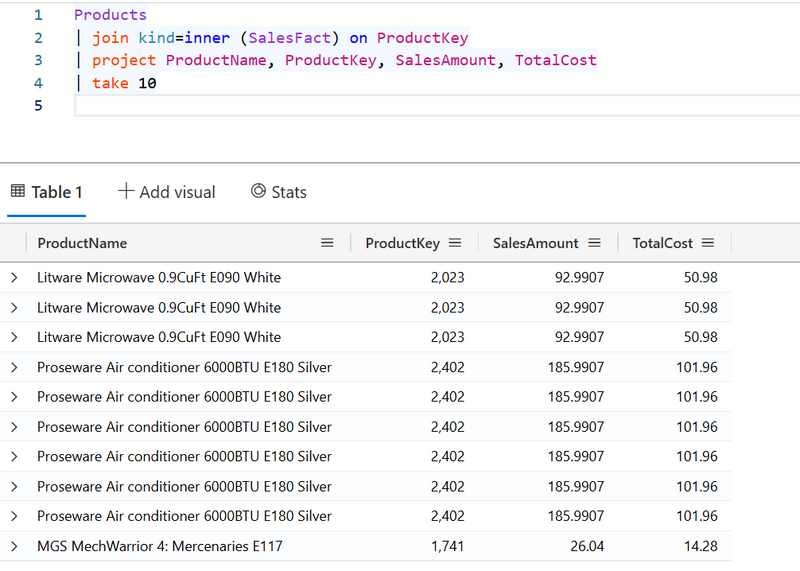Expand the fifth Proseware Air conditioner row
This screenshot has height=571, width=800.
tap(14, 487)
